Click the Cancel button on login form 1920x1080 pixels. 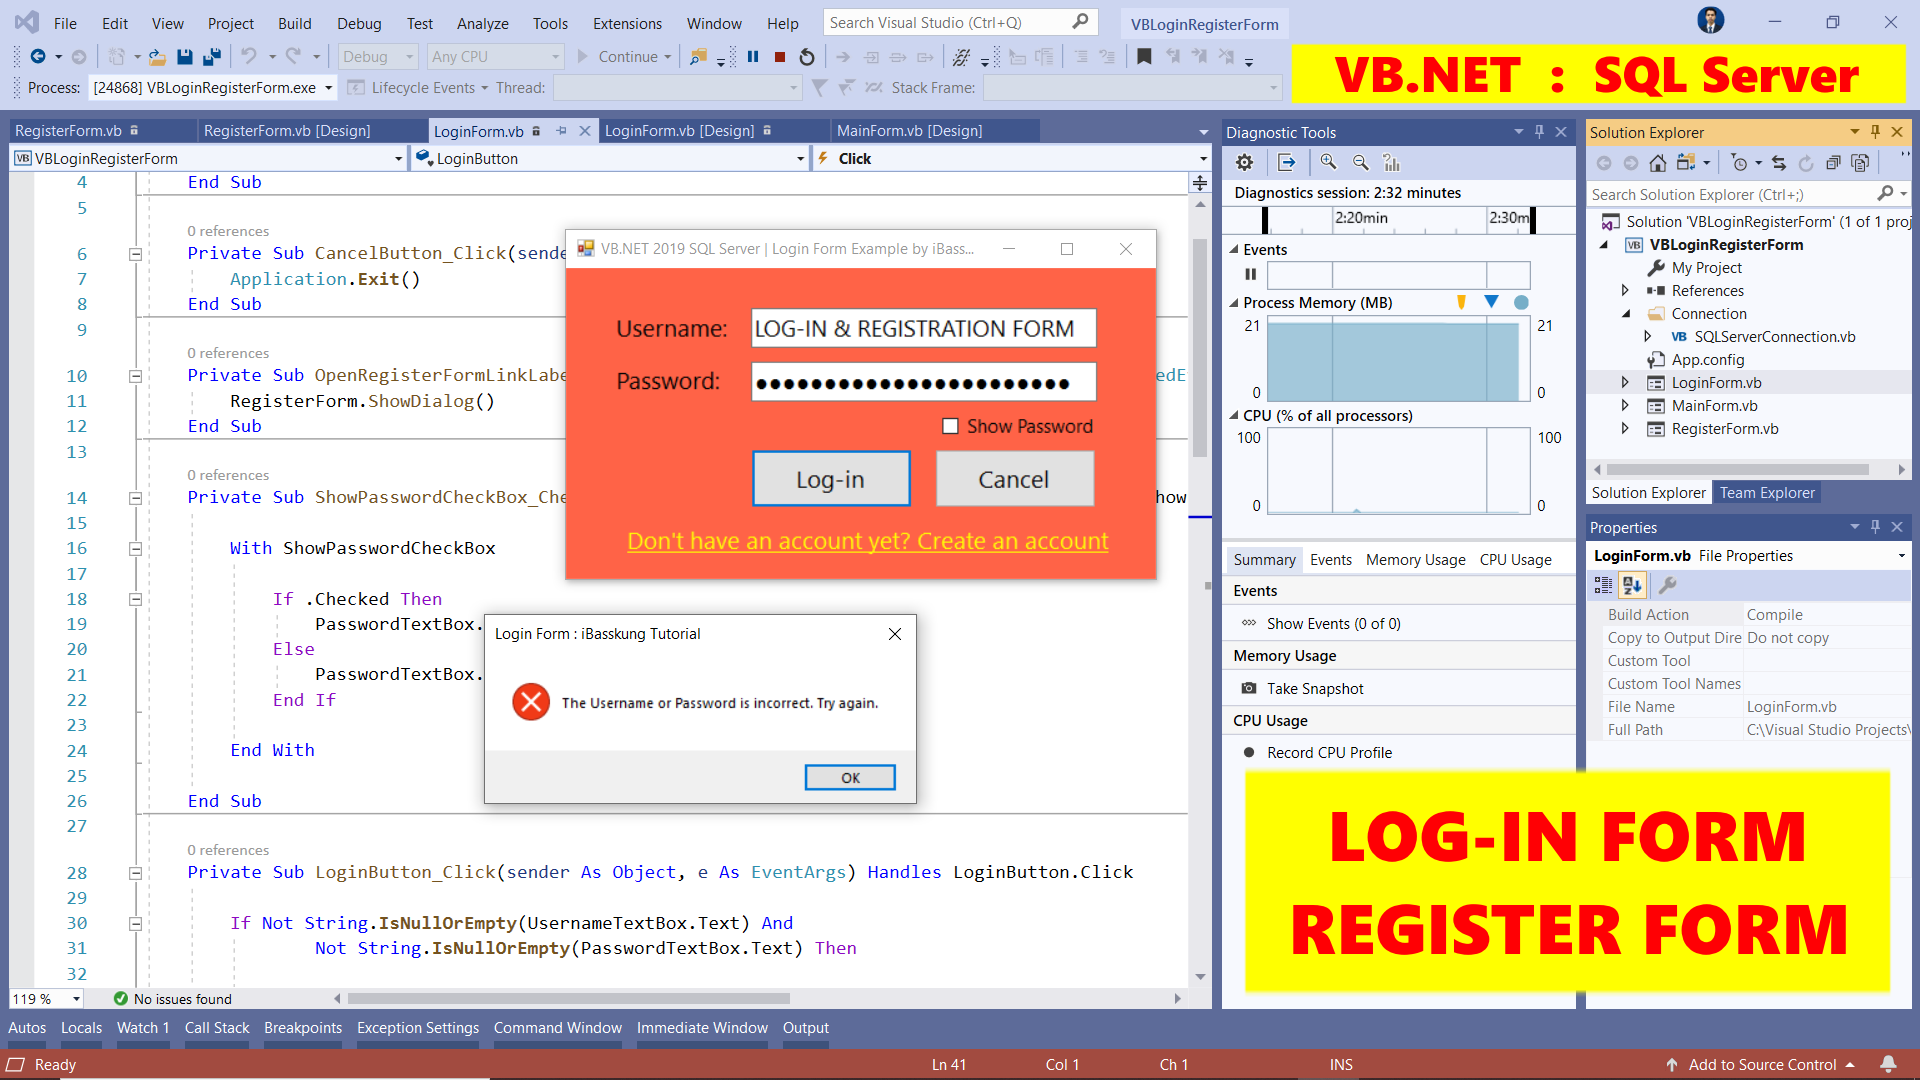coord(1014,479)
